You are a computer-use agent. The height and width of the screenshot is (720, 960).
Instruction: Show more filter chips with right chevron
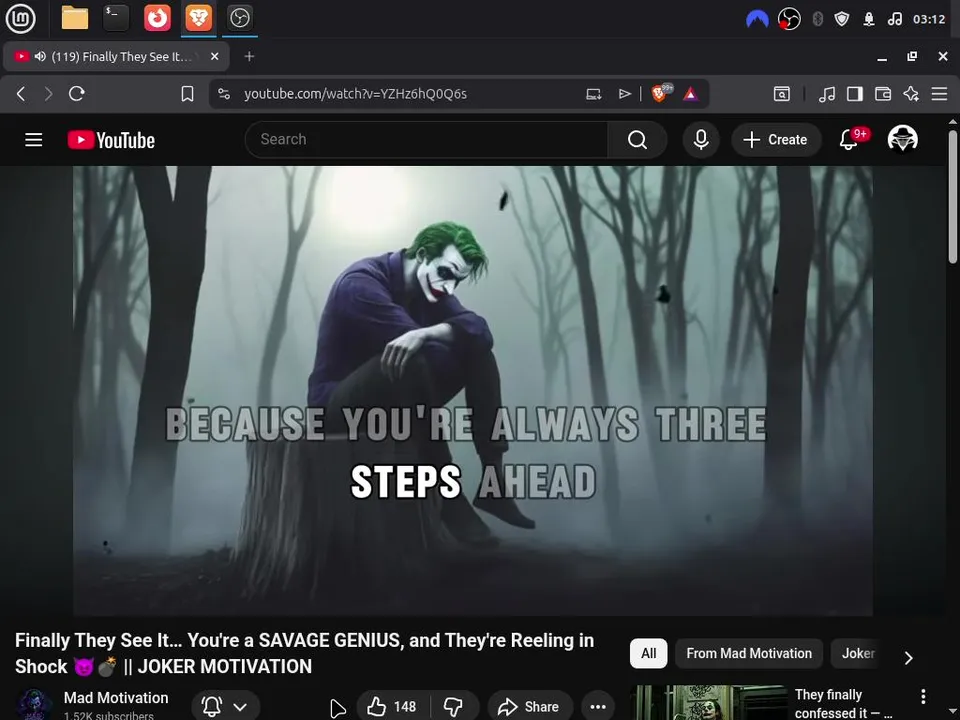tap(909, 658)
